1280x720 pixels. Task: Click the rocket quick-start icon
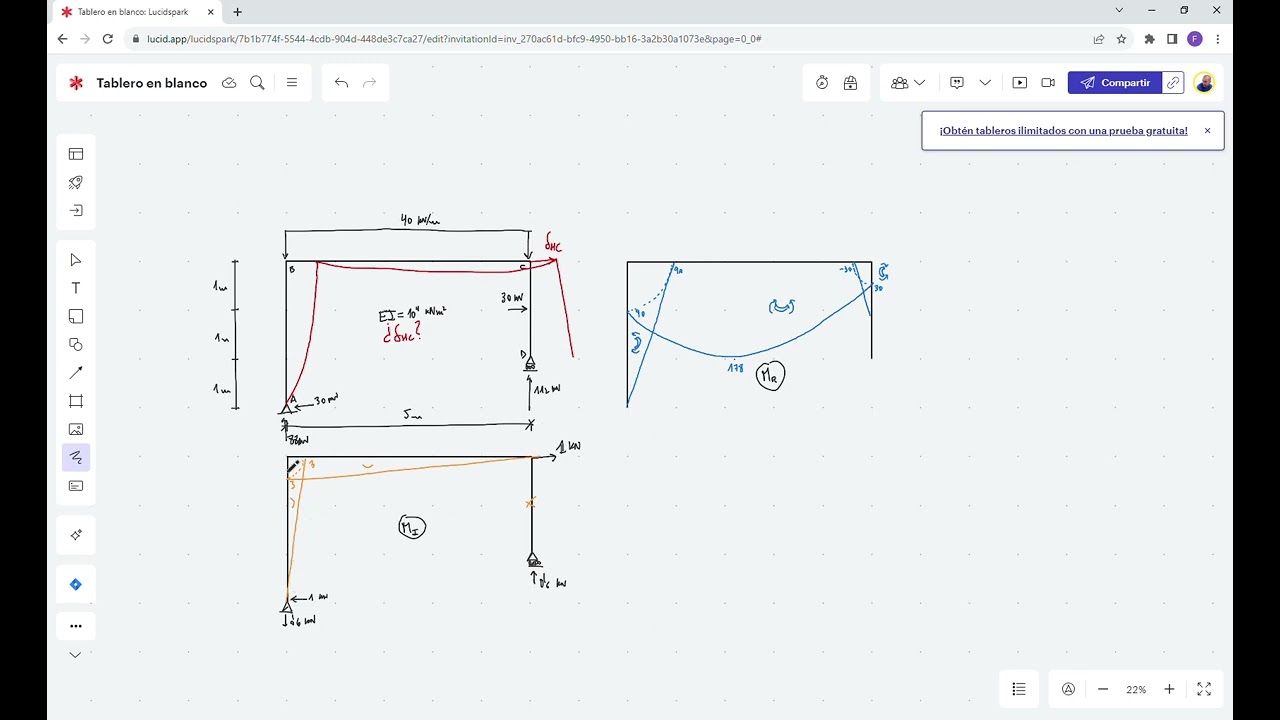(x=76, y=182)
